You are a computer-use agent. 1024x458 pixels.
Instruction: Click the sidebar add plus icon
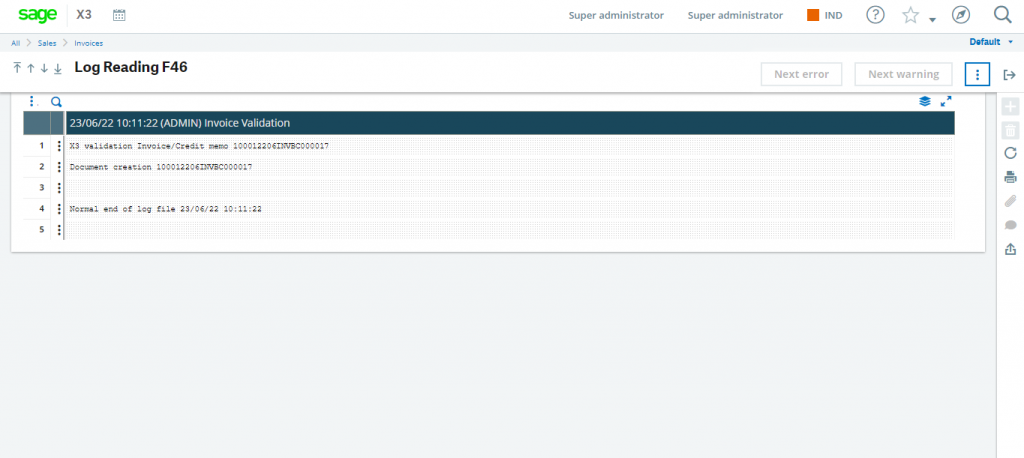[1010, 106]
